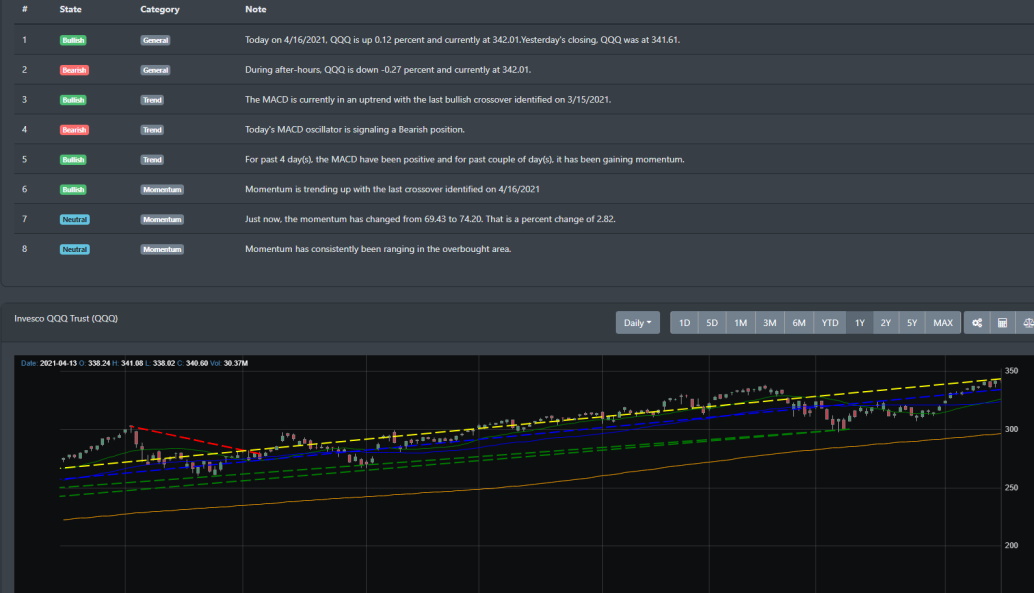
Task: Switch chart to 5D range
Action: click(x=712, y=323)
